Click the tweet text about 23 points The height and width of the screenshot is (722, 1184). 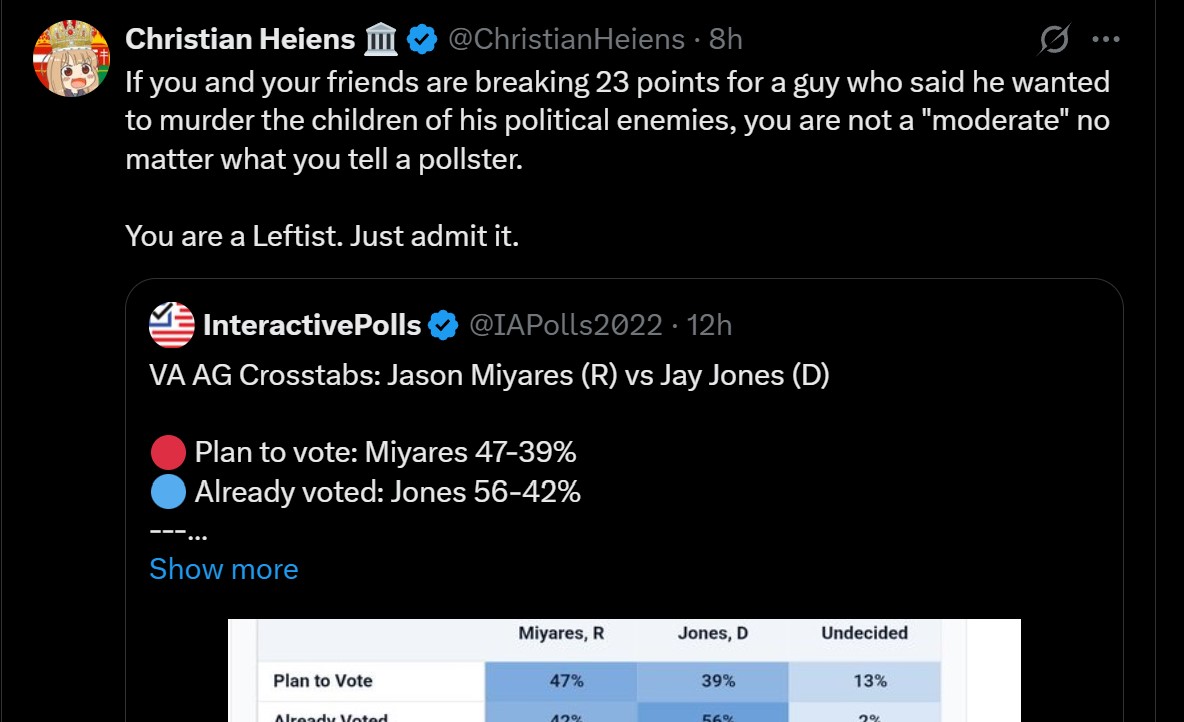(618, 121)
